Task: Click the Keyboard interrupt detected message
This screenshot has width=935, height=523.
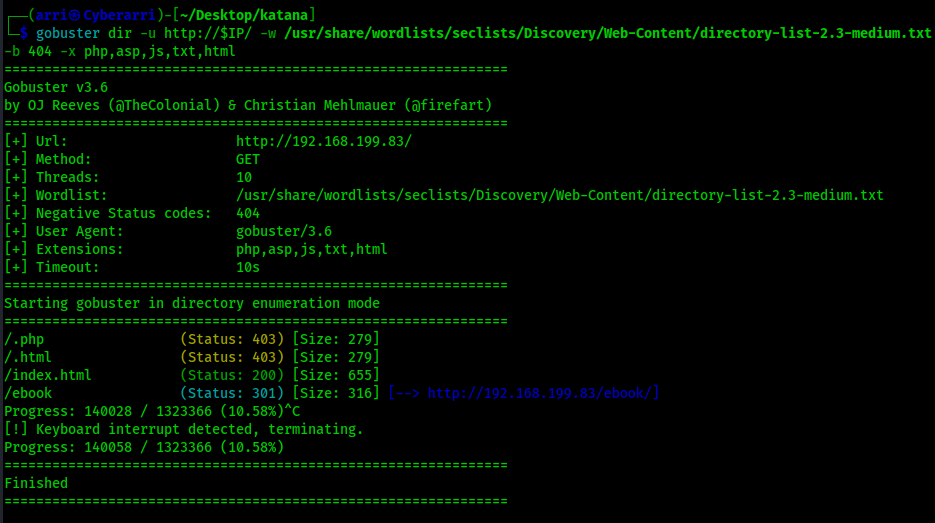Action: coord(184,429)
